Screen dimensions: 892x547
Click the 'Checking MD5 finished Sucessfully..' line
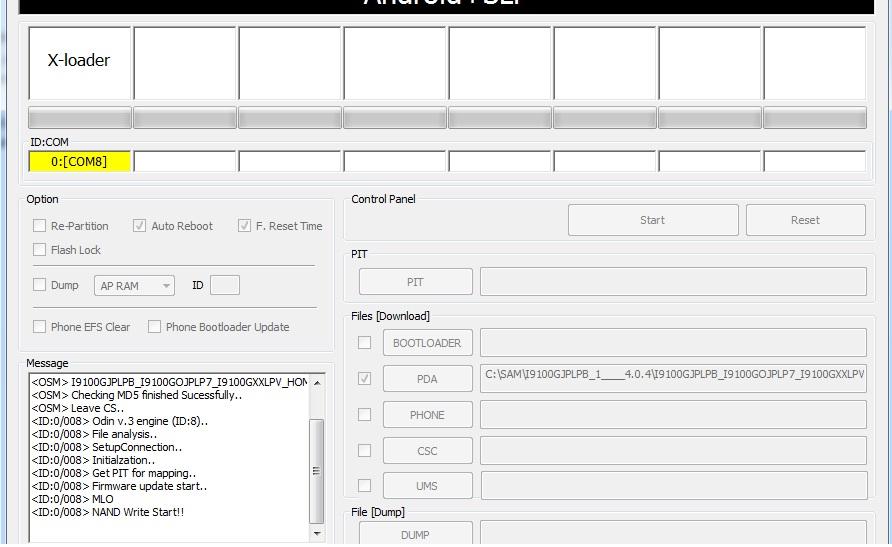(x=137, y=395)
